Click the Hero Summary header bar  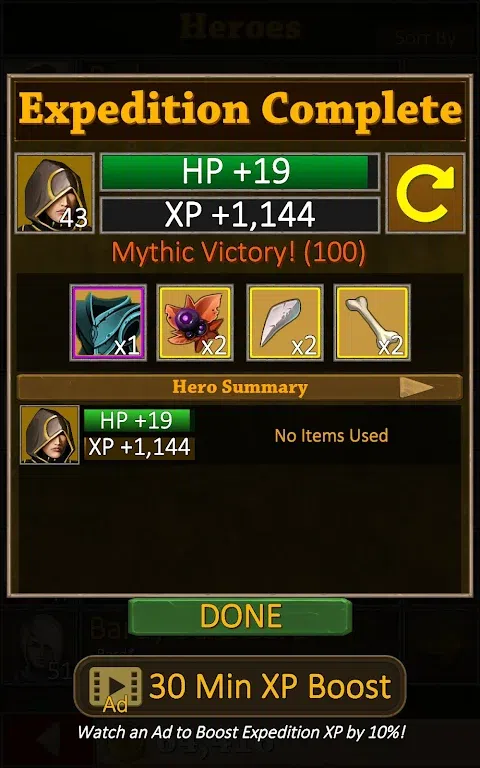pos(240,387)
